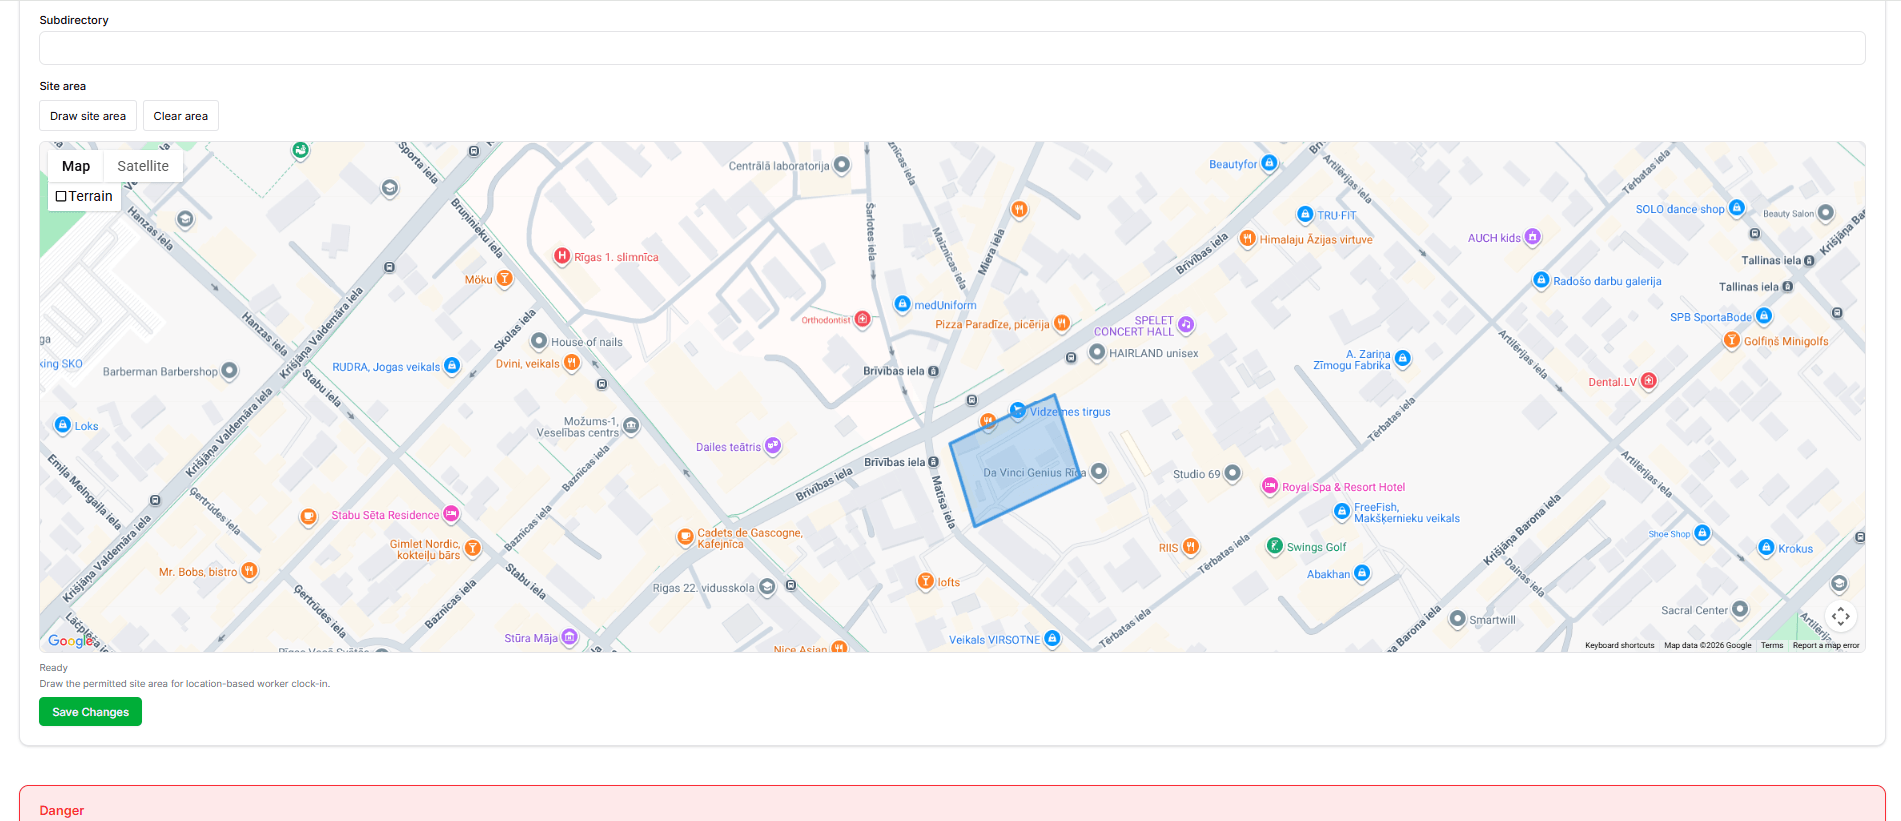The width and height of the screenshot is (1901, 821).
Task: Open Keyboard shortcuts link on map
Action: [x=1619, y=645]
